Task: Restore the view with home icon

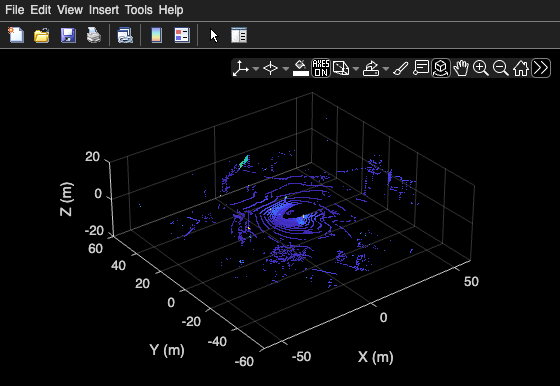Action: coord(521,68)
